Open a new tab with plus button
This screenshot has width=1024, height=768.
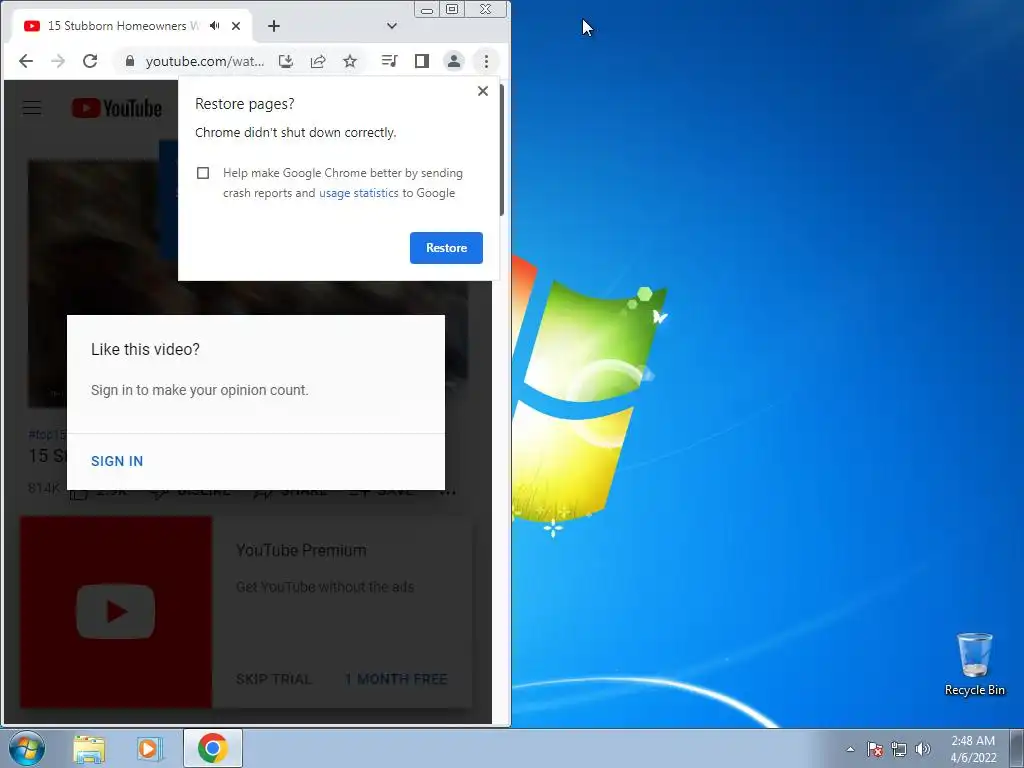click(x=274, y=26)
